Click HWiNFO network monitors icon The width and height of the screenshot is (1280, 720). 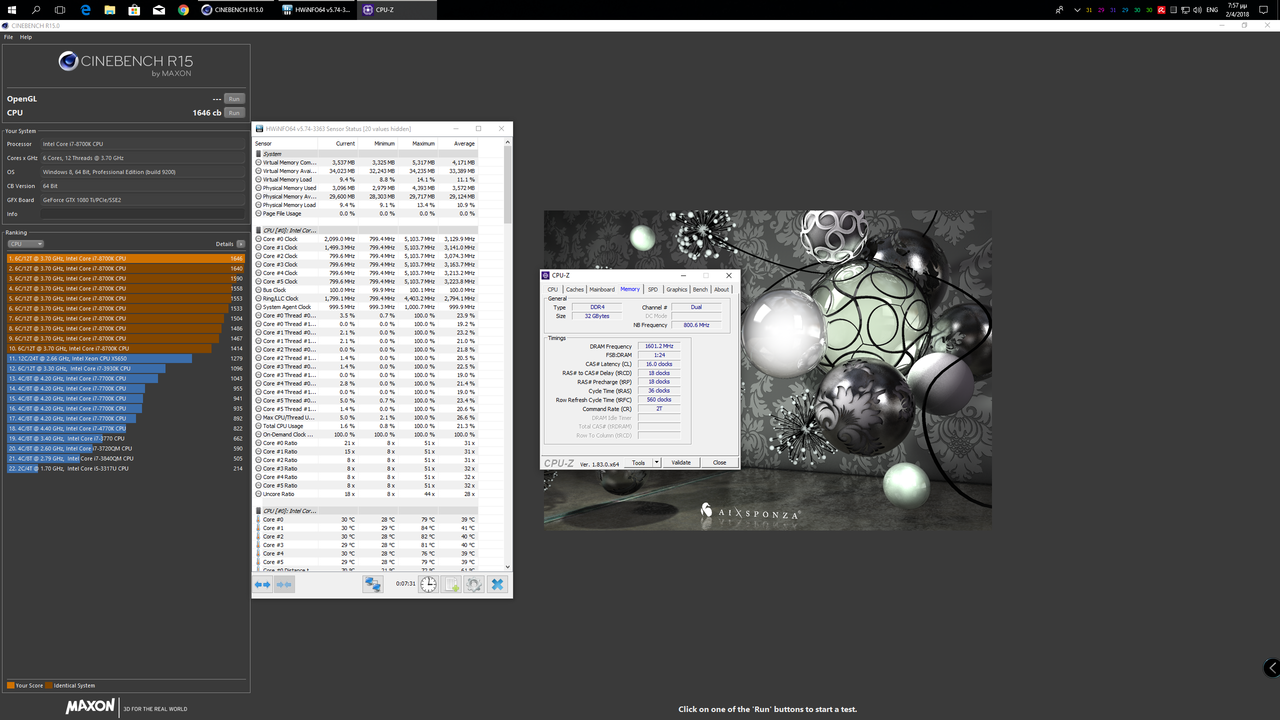[373, 584]
